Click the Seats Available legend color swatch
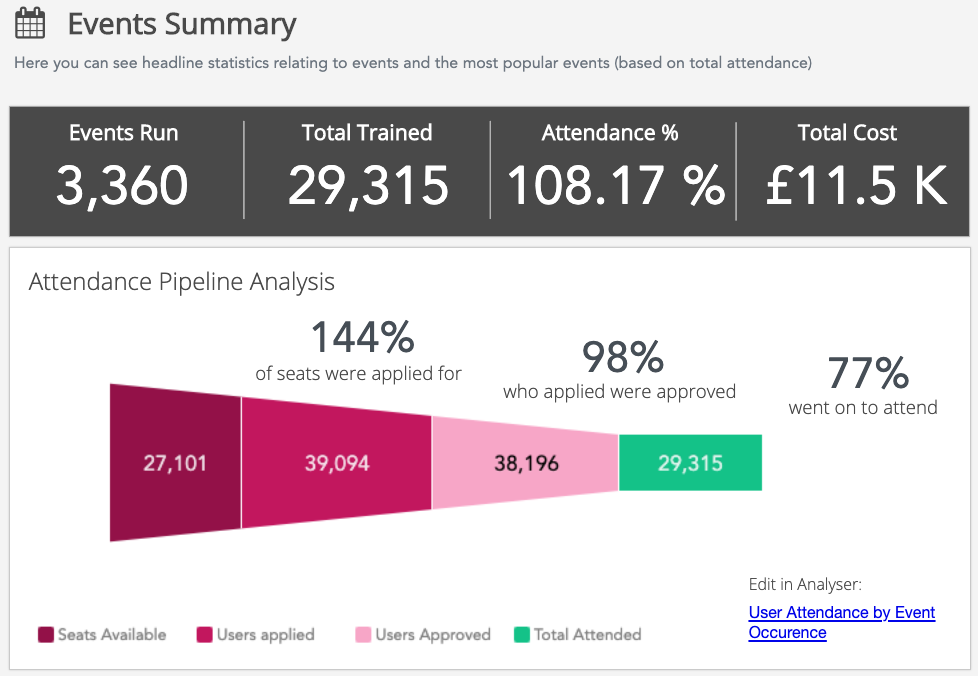Viewport: 978px width, 676px height. click(45, 634)
